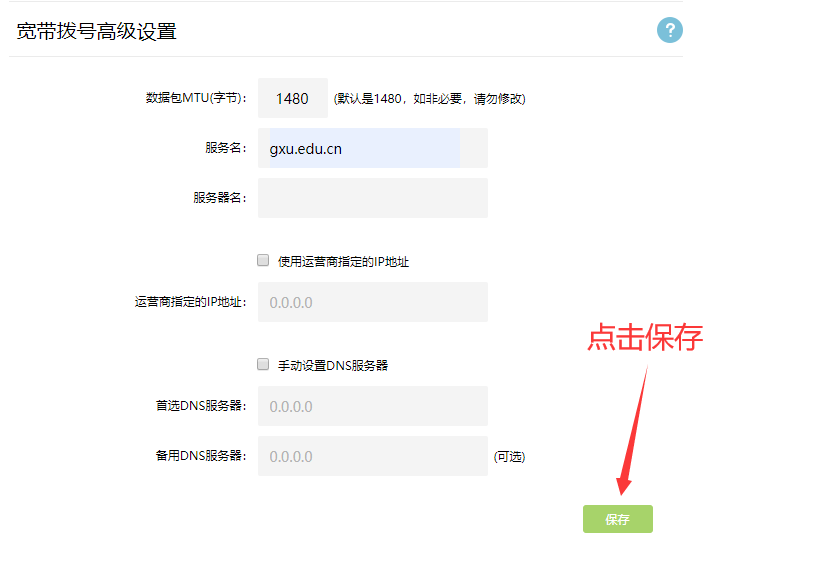Click the green 保存 button
Image resolution: width=820 pixels, height=572 pixels.
point(617,519)
